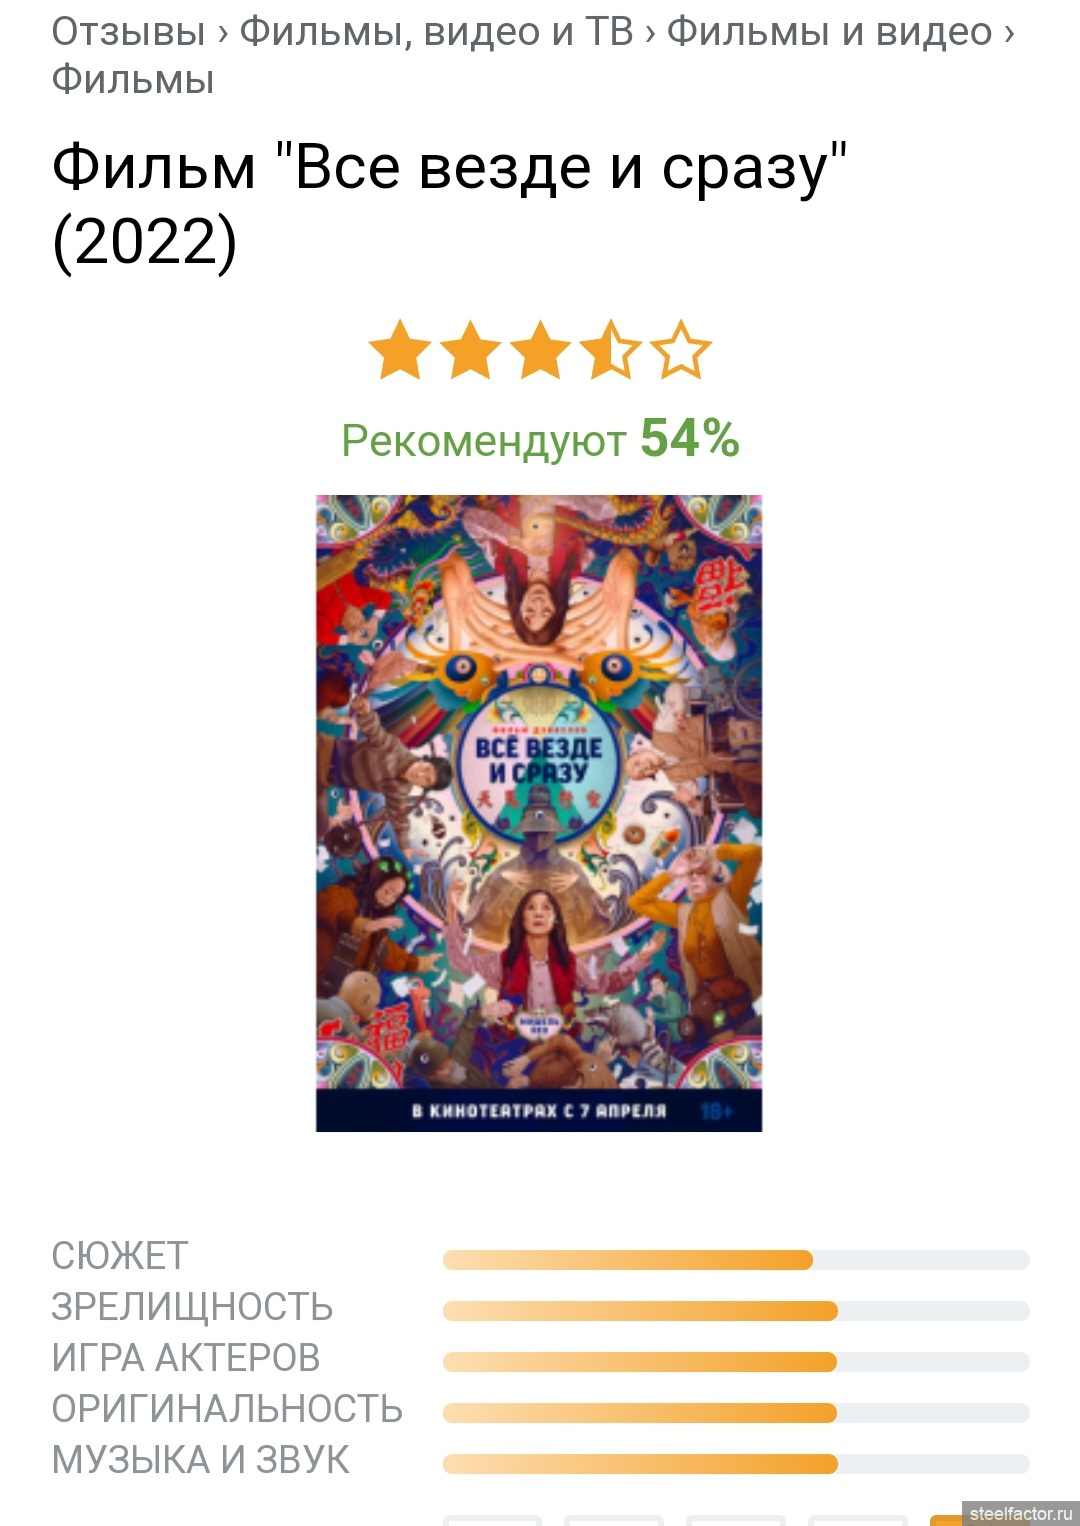Go to Фильмы и видео breadcrumb
This screenshot has width=1080, height=1526.
(830, 32)
